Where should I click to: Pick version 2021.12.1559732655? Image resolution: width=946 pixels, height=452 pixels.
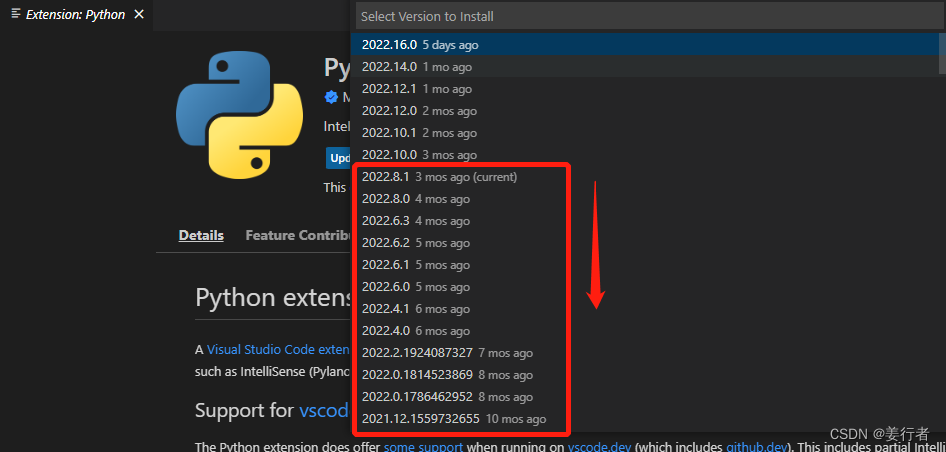644,419
